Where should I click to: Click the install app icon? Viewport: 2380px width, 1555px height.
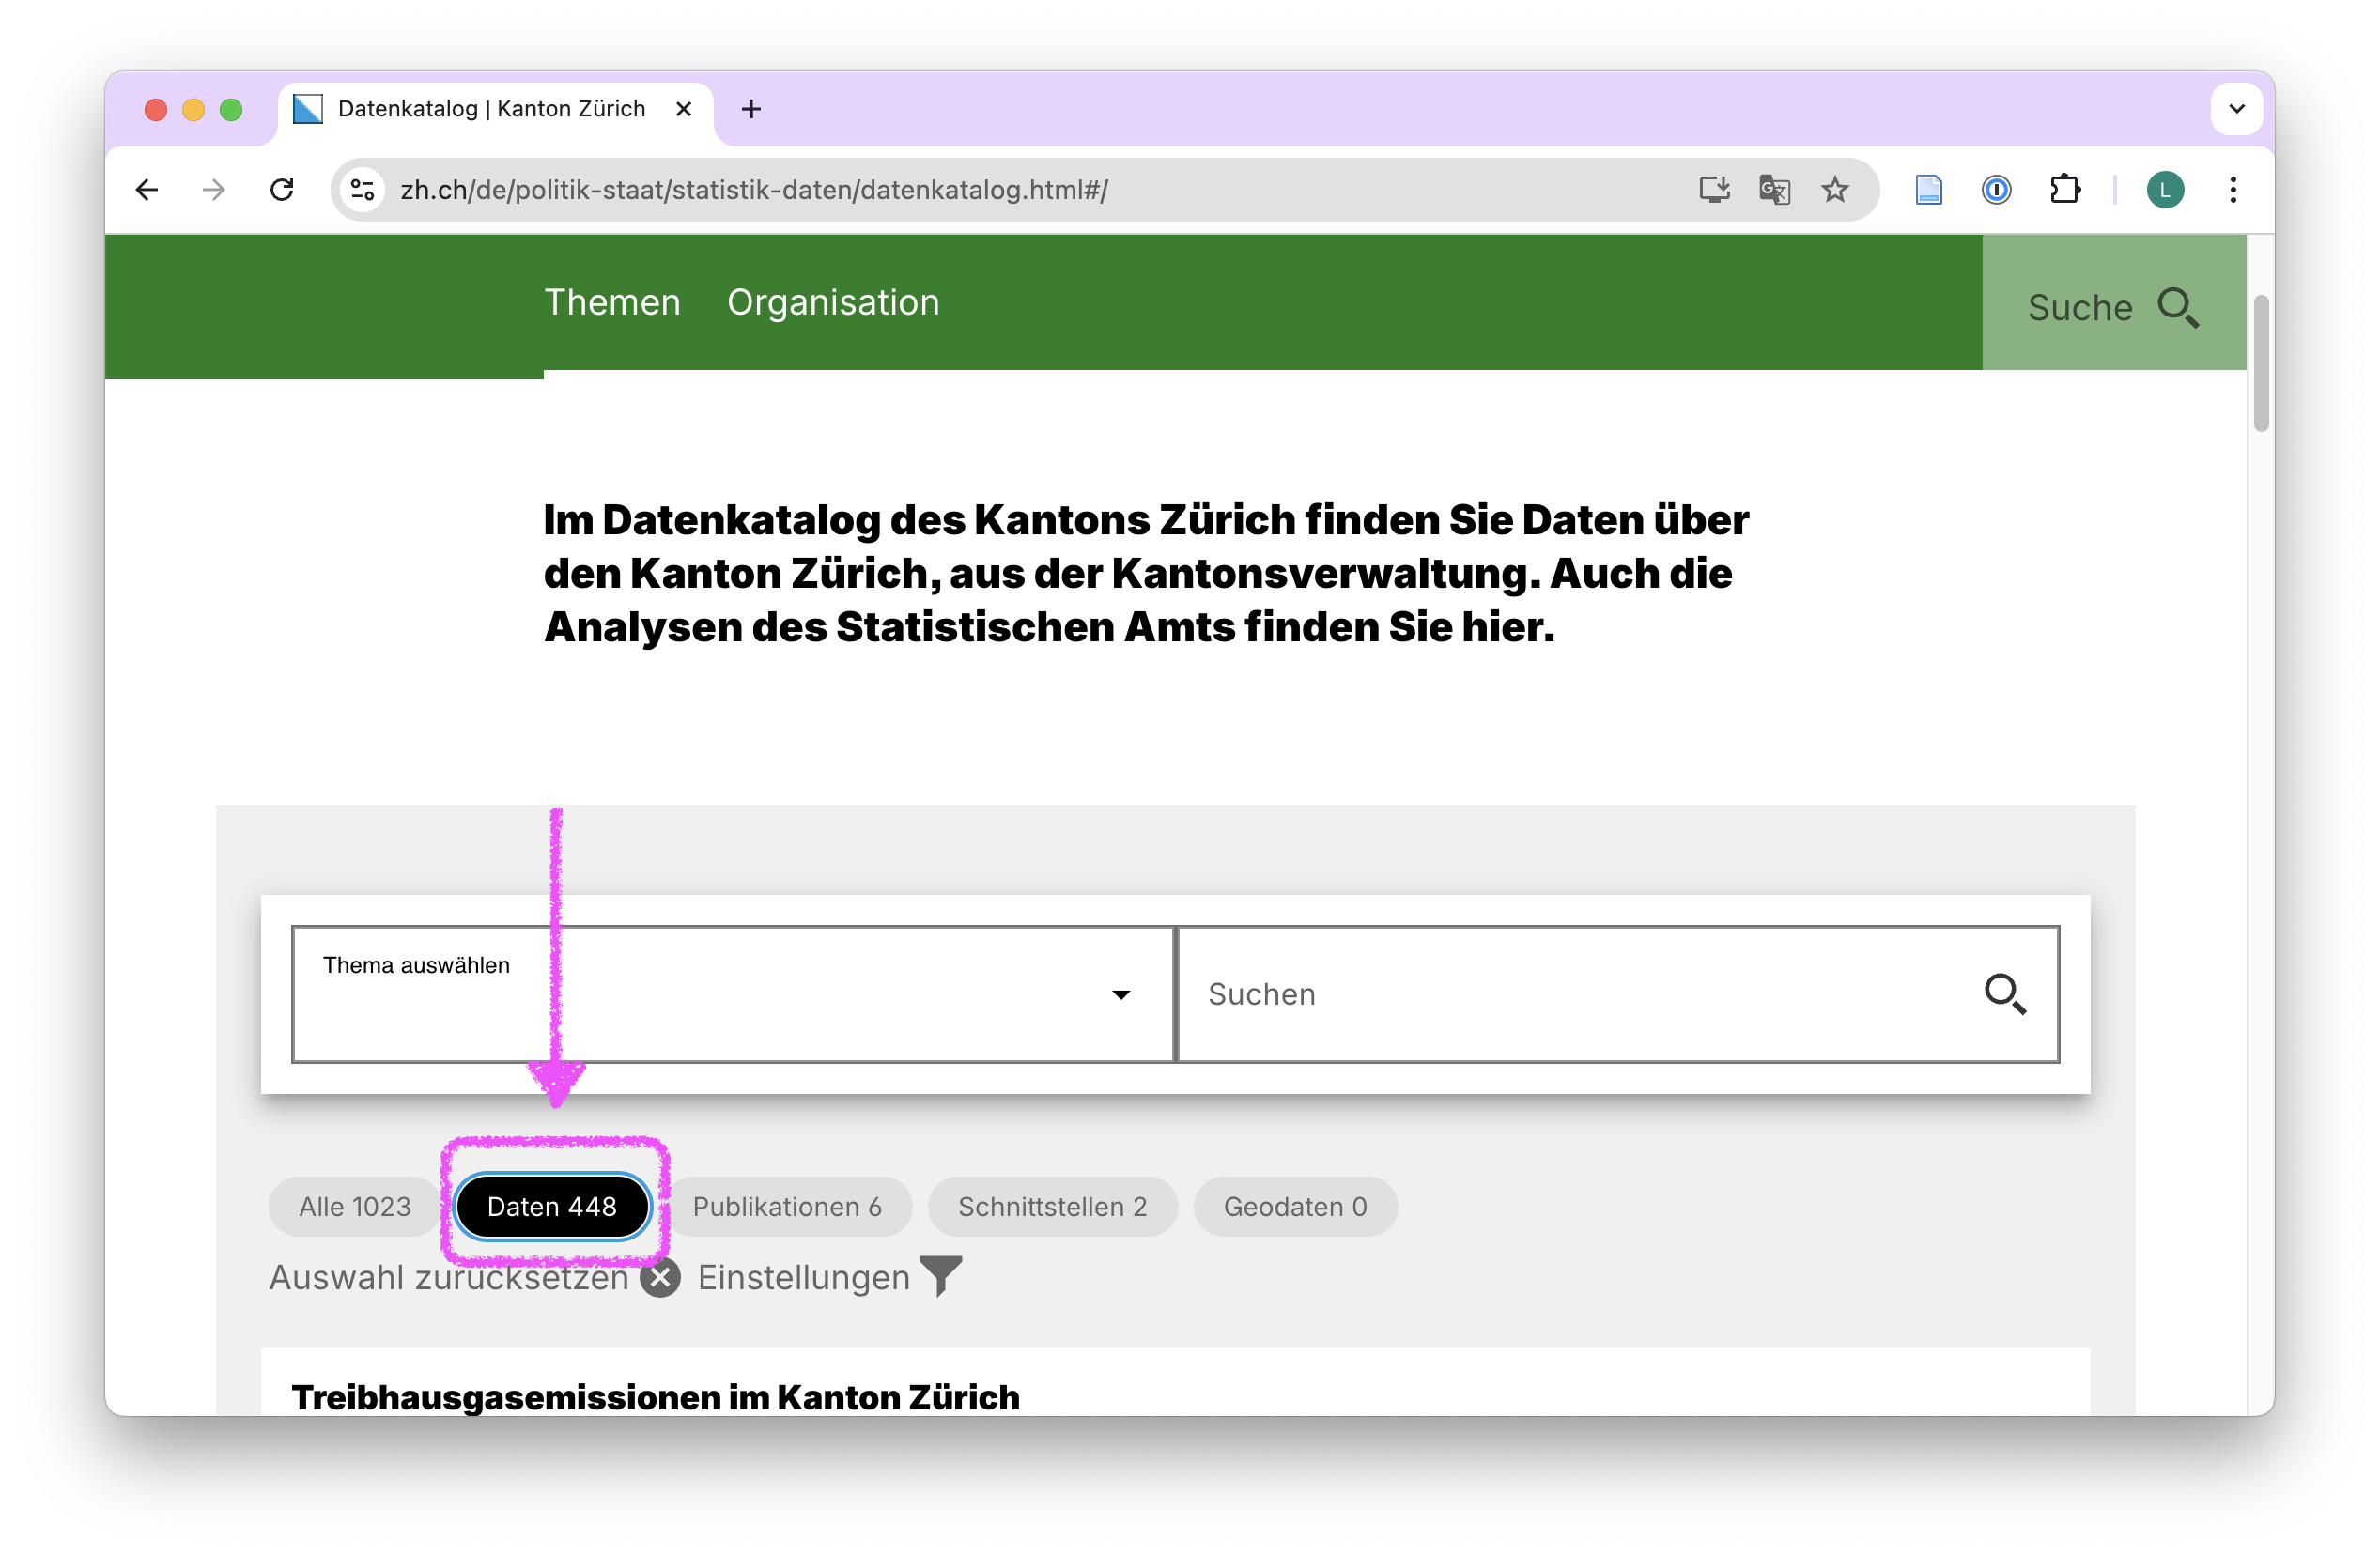[x=1714, y=190]
